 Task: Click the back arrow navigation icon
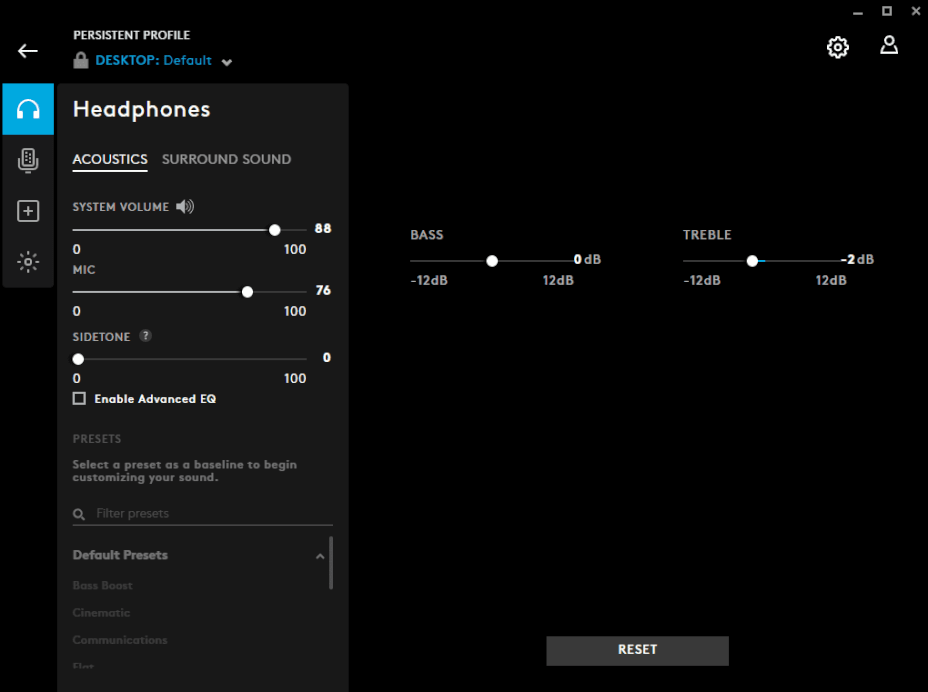point(27,50)
